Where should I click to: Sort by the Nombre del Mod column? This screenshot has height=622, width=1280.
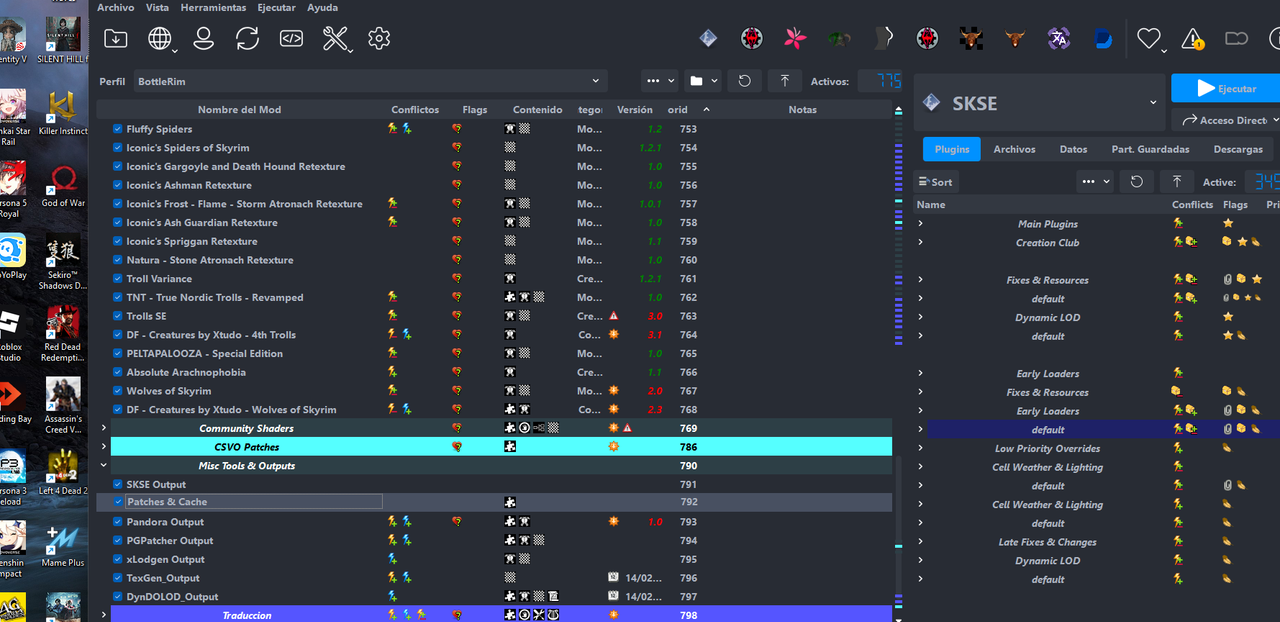(239, 110)
